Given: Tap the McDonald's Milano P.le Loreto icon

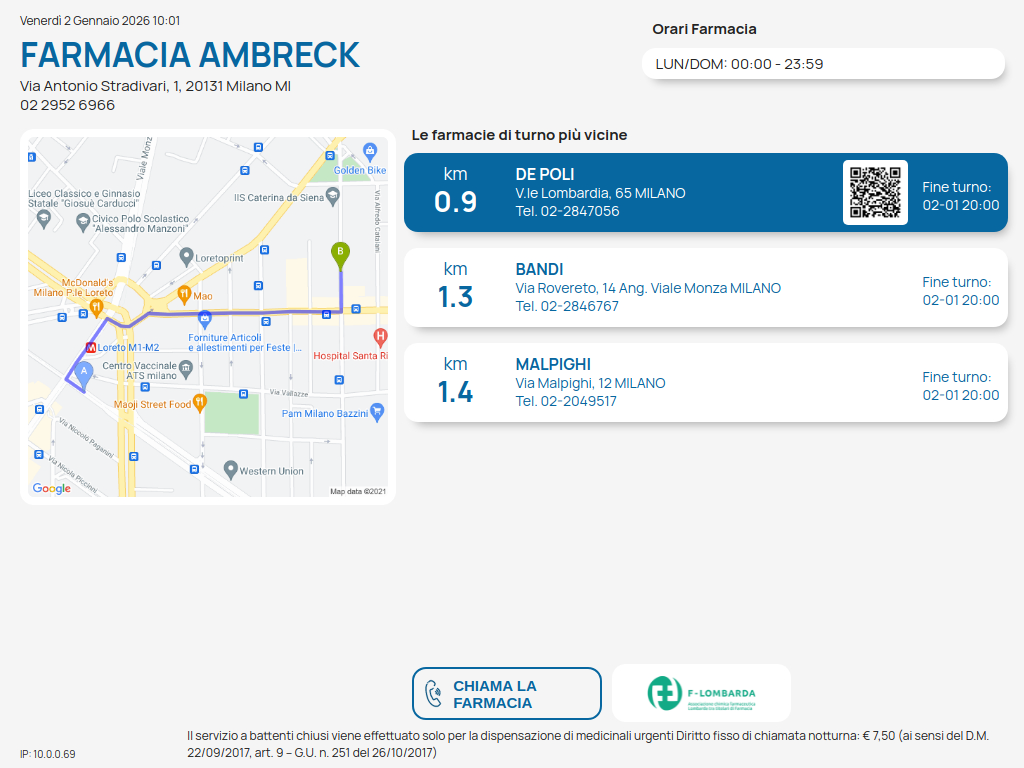Looking at the screenshot, I should (97, 306).
